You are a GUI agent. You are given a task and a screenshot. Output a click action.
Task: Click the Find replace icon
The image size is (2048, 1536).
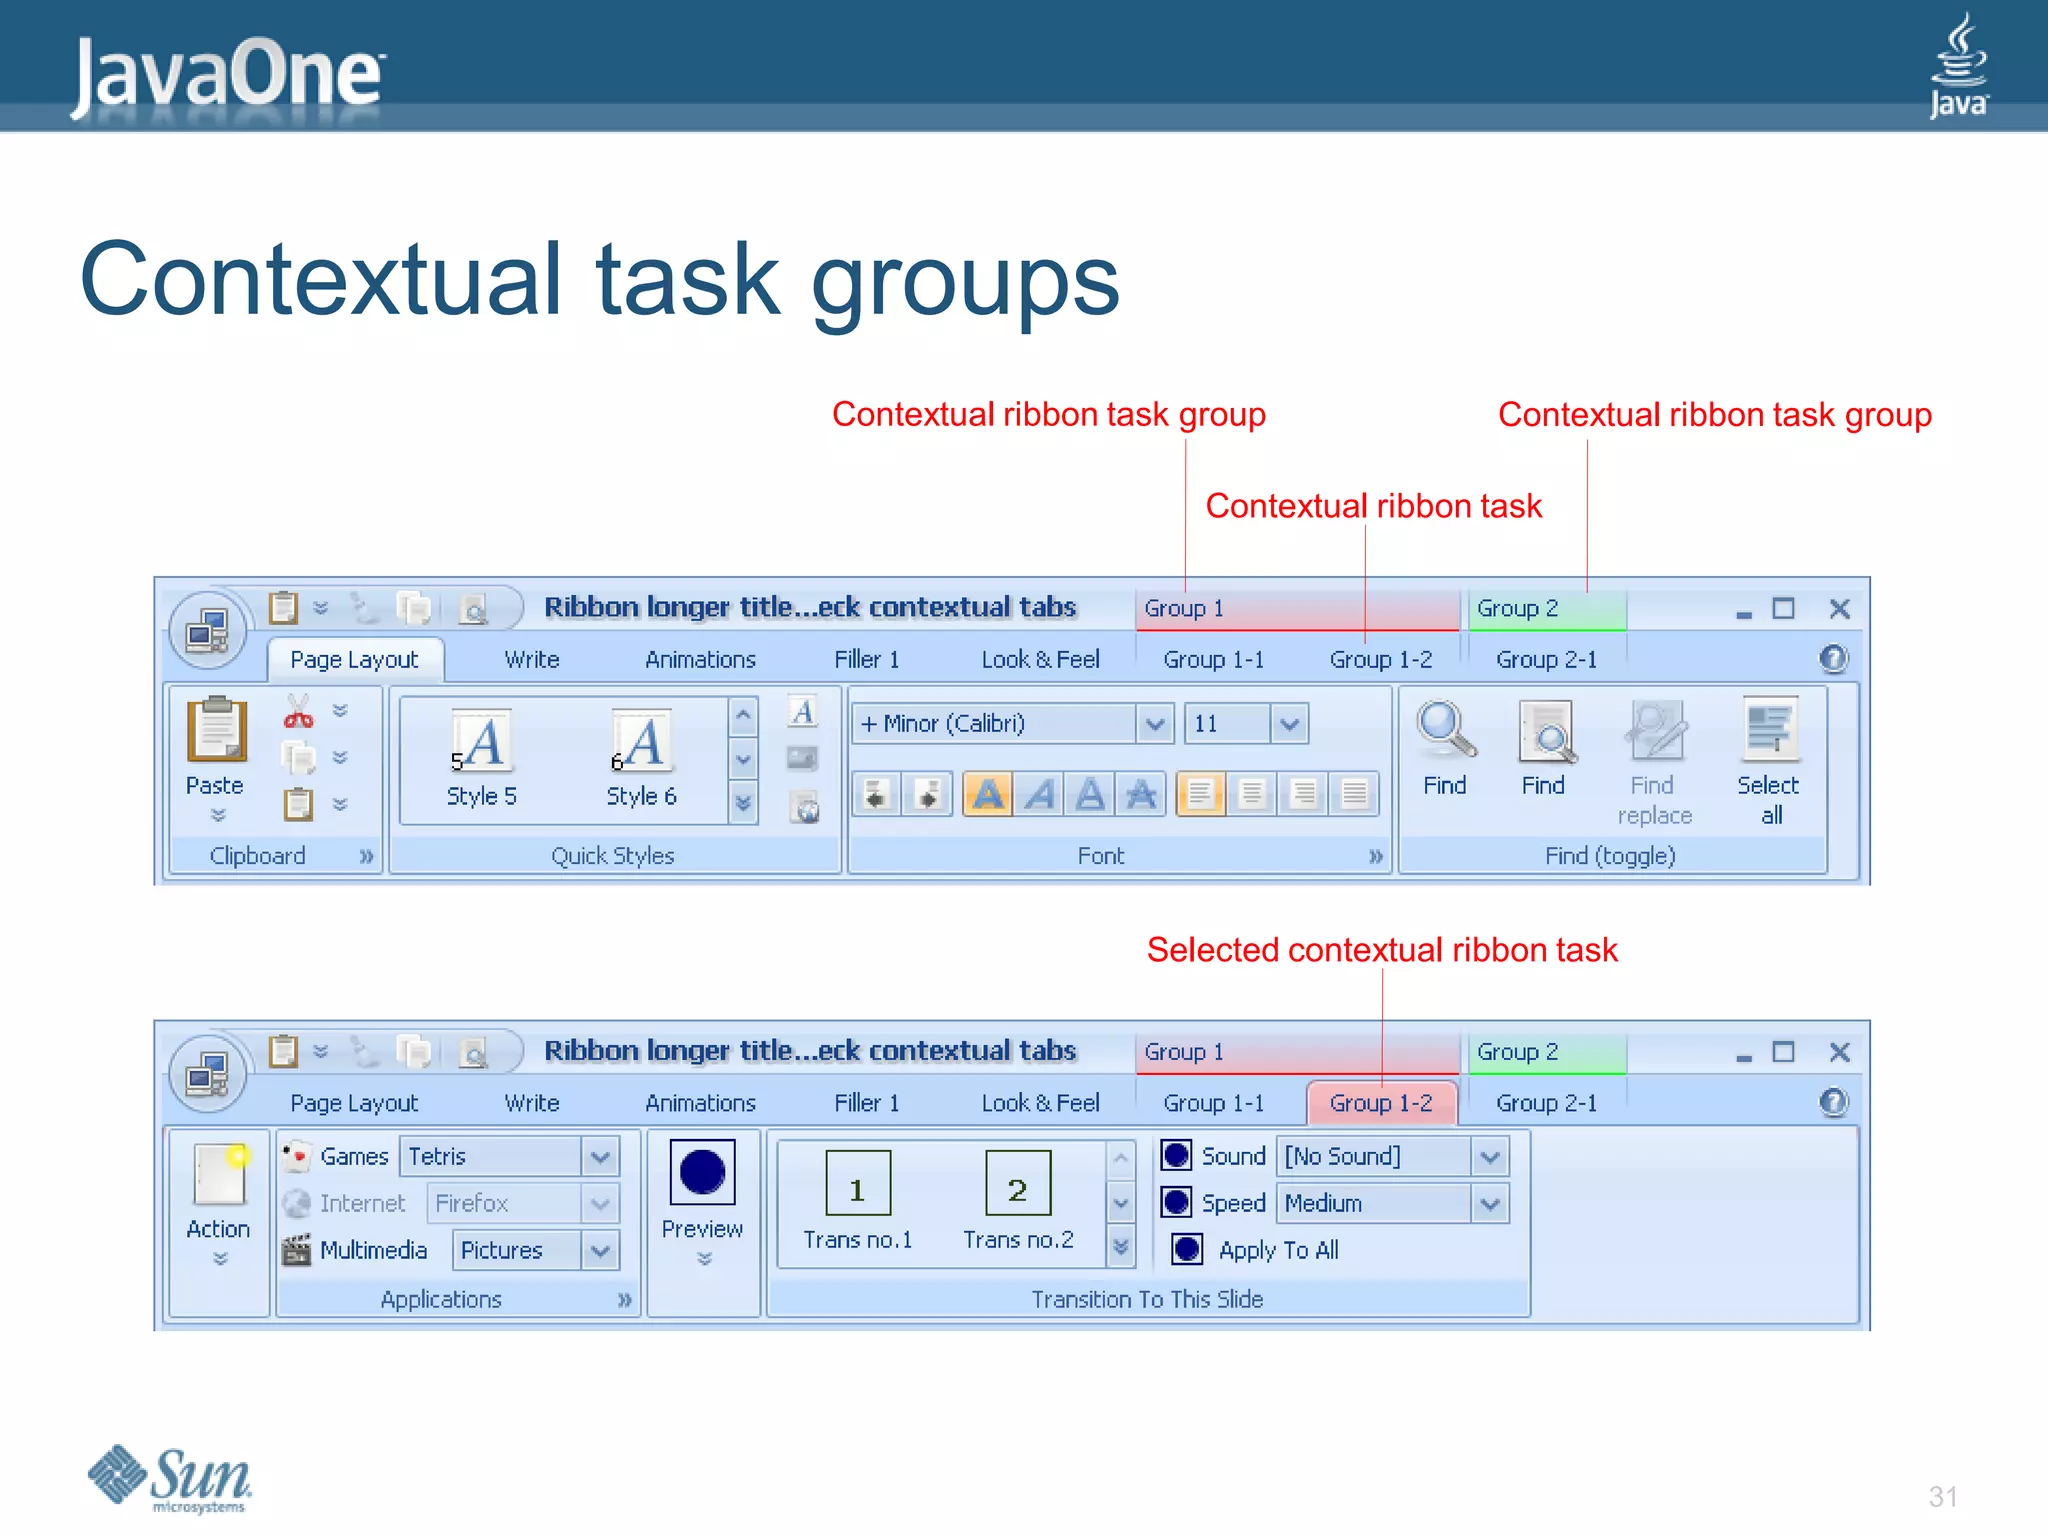(1655, 730)
